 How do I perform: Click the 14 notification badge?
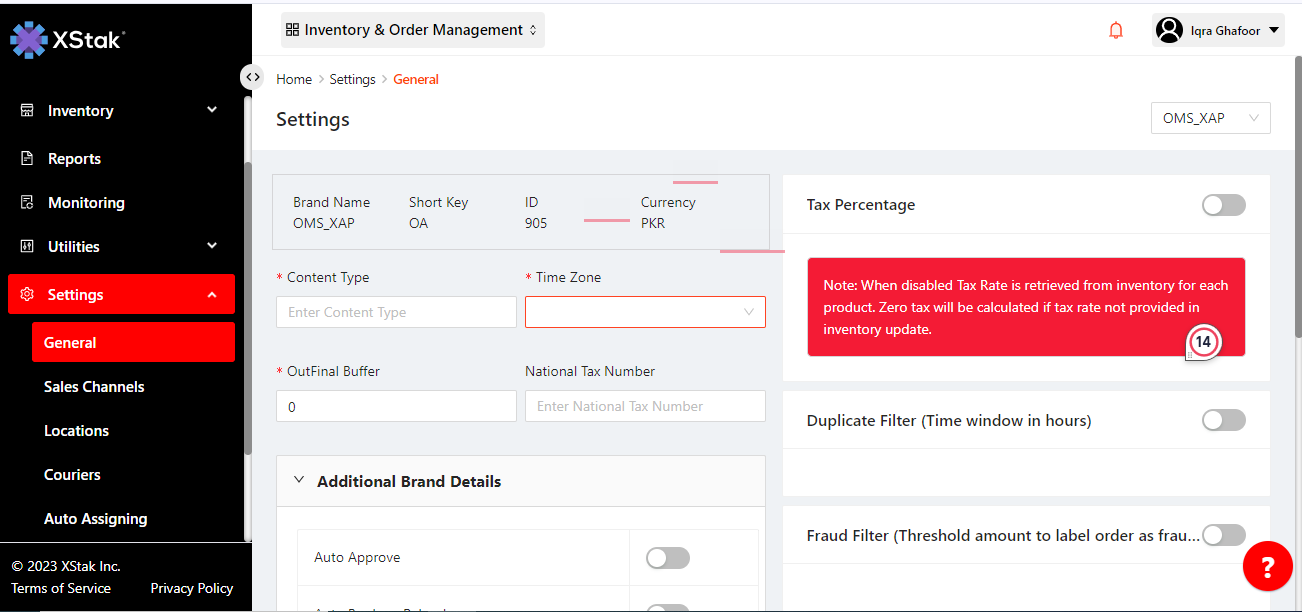pyautogui.click(x=1203, y=342)
